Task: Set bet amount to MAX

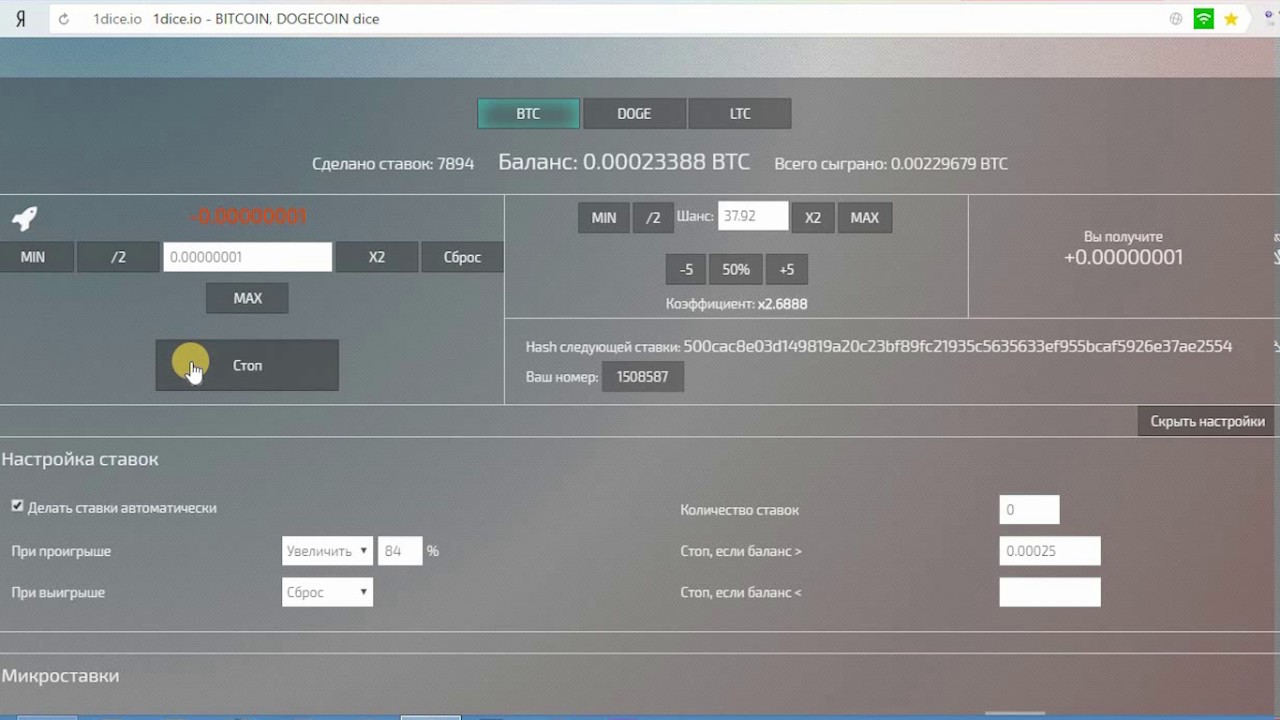Action: 247,298
